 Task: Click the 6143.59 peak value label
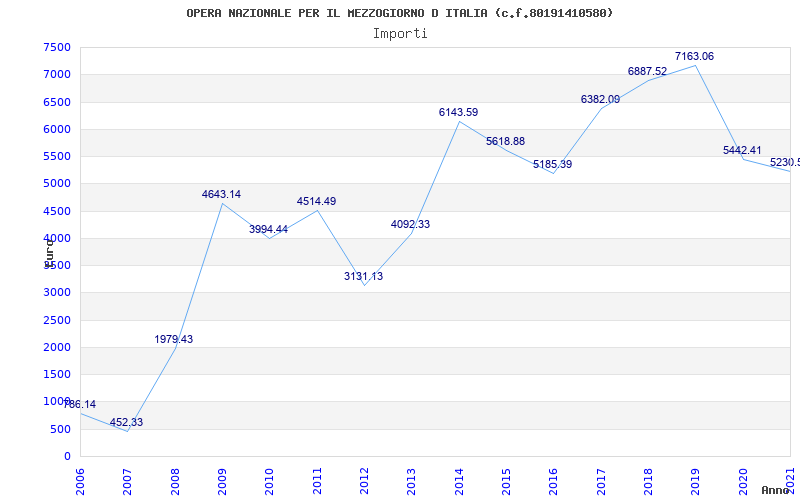point(459,112)
